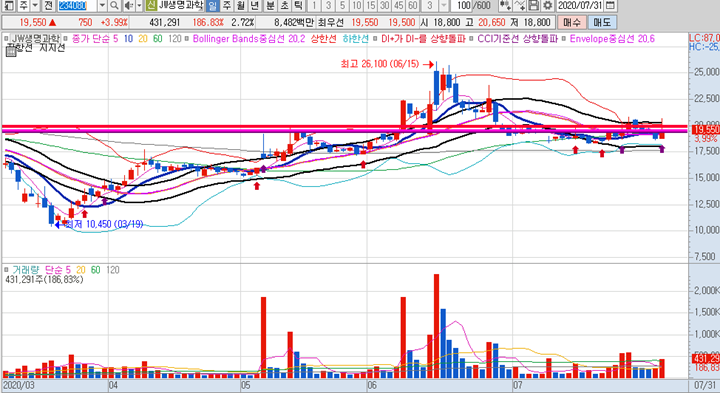720x393 pixels.
Task: Open the custom interval dropdown arrow
Action: [x=444, y=6]
